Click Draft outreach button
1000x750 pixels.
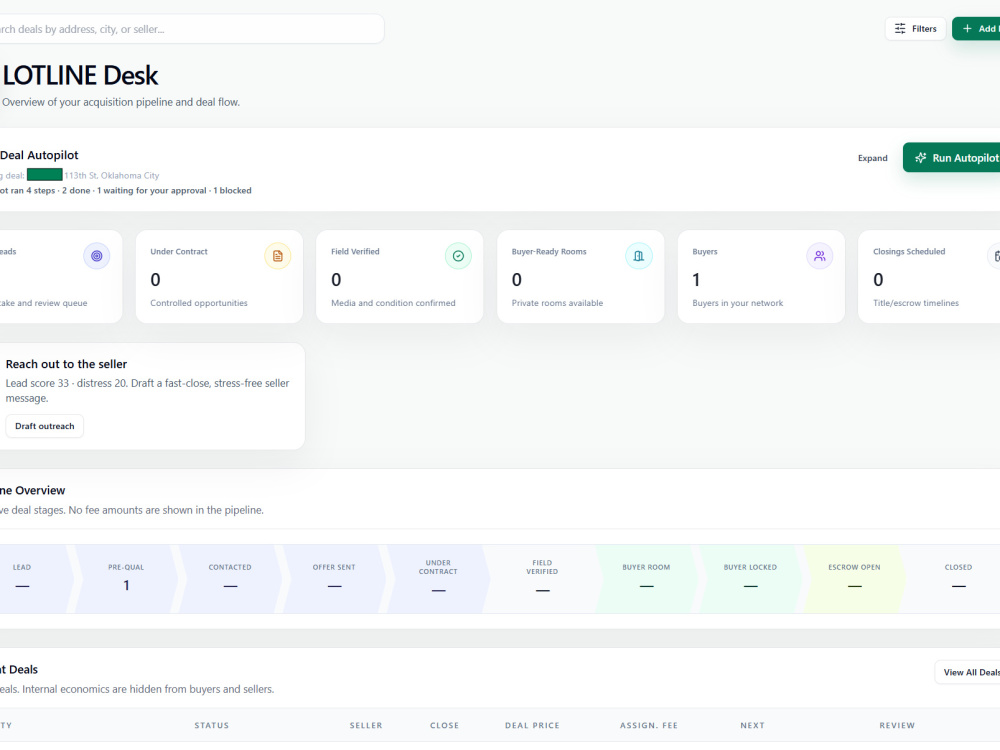pos(45,426)
